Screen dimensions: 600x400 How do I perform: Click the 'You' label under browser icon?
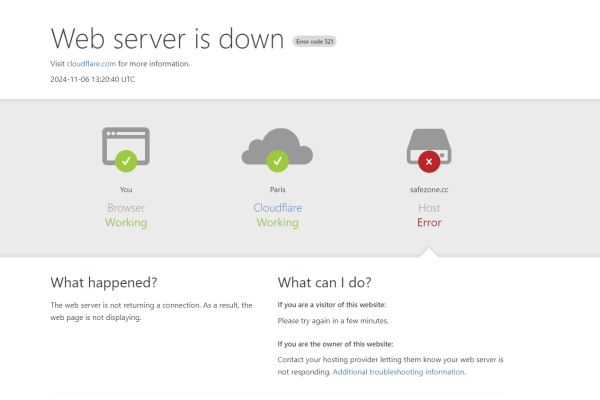(x=126, y=189)
